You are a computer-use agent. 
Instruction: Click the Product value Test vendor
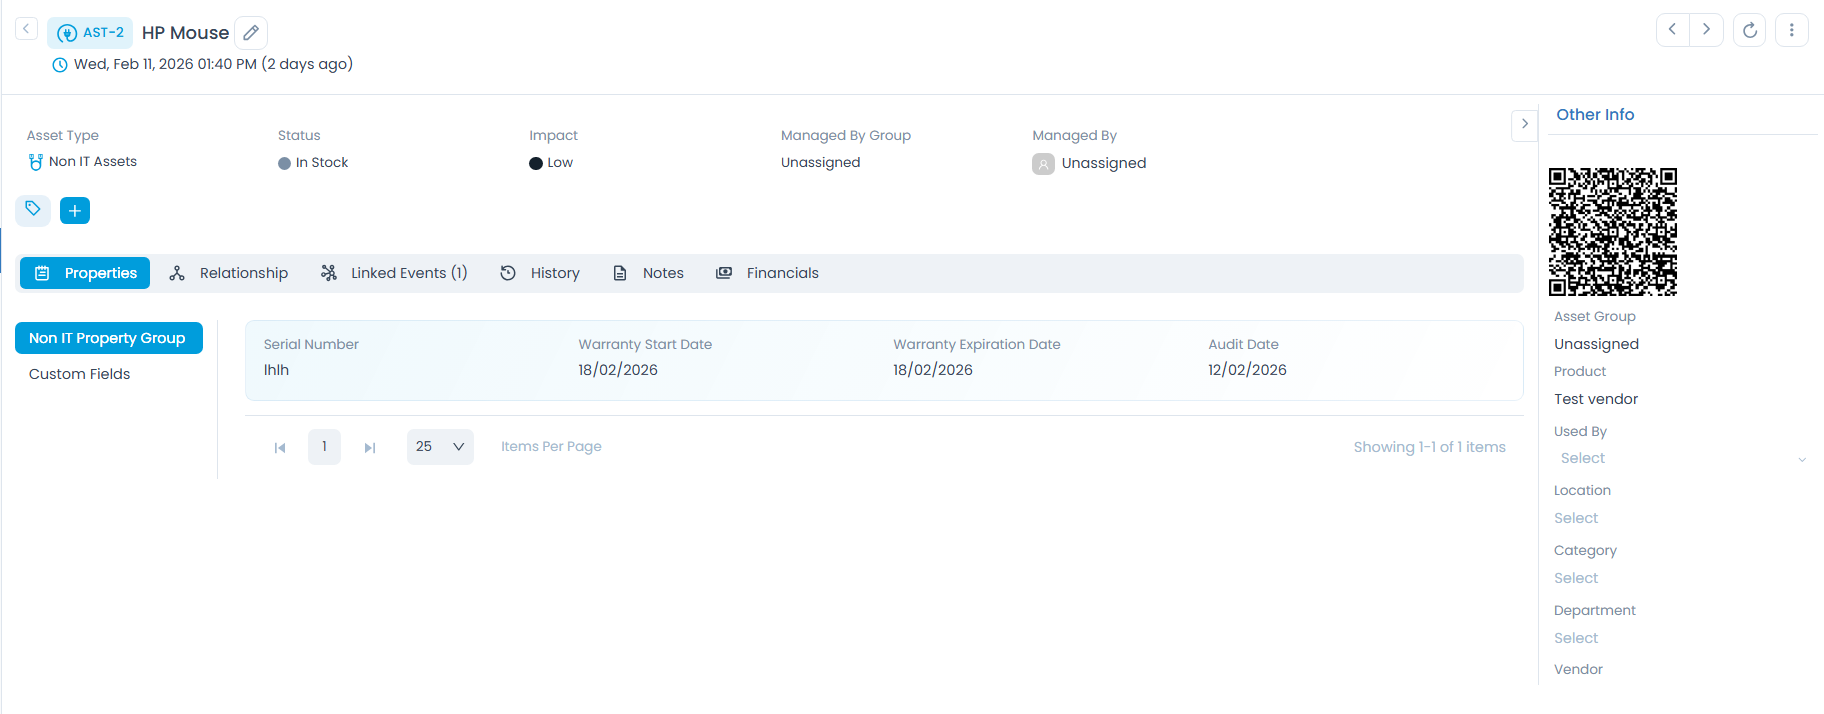click(1596, 399)
